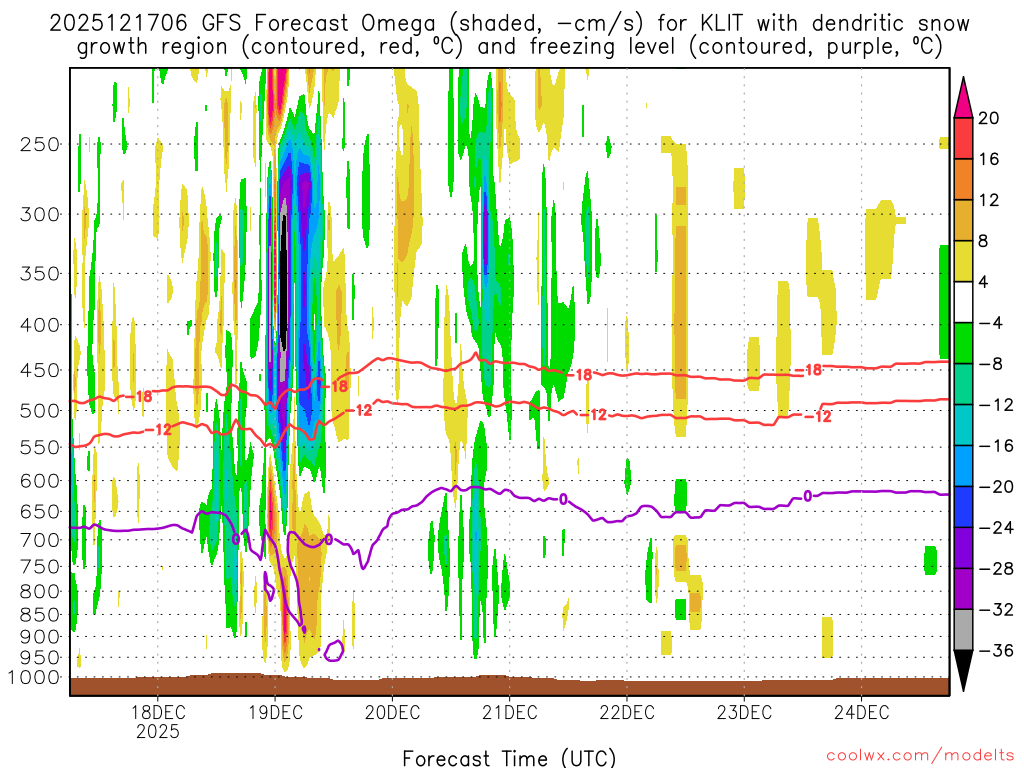Click the 900 pressure level label
Screen dimensions: 1024x768
pos(40,636)
